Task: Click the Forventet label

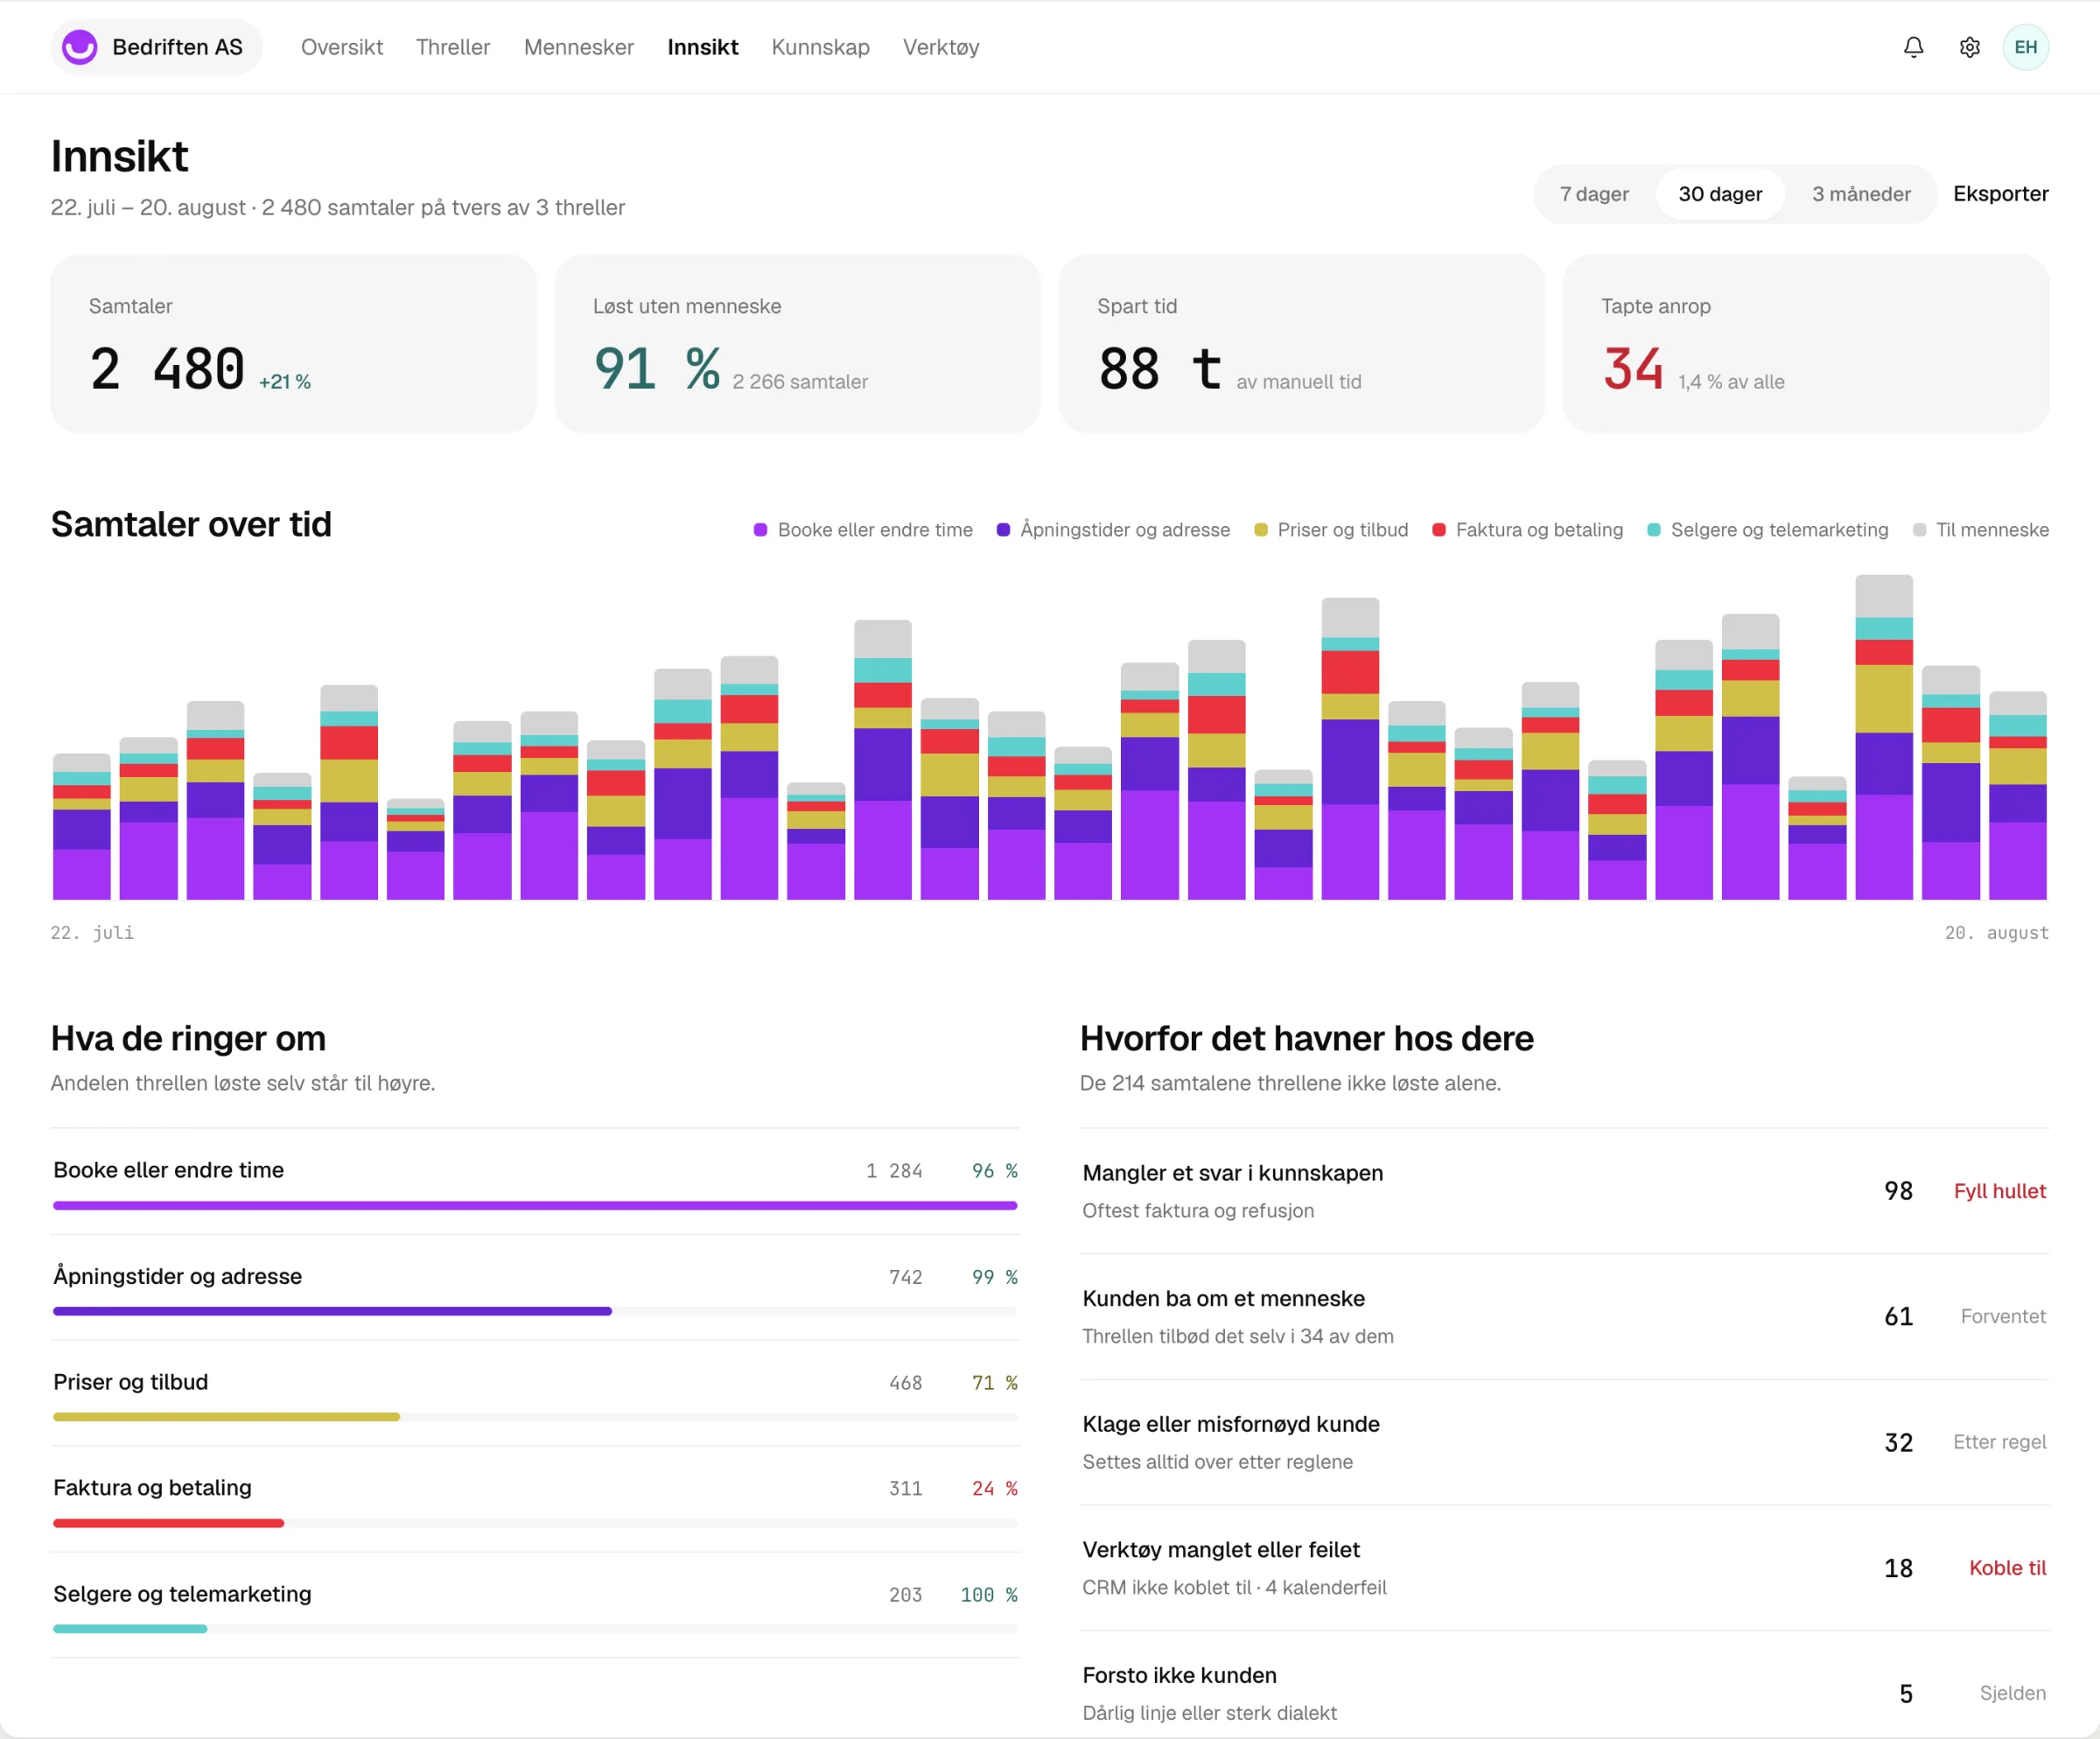Action: 2003,1317
